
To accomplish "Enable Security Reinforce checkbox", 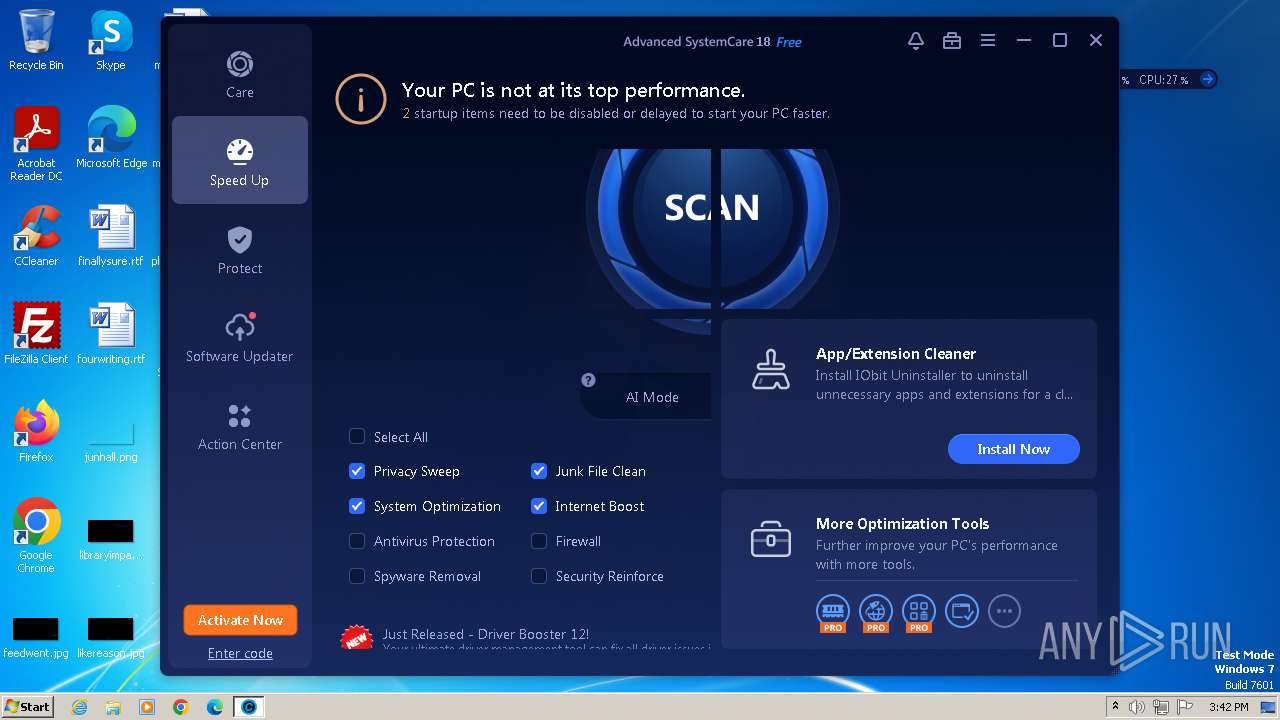I will [539, 576].
